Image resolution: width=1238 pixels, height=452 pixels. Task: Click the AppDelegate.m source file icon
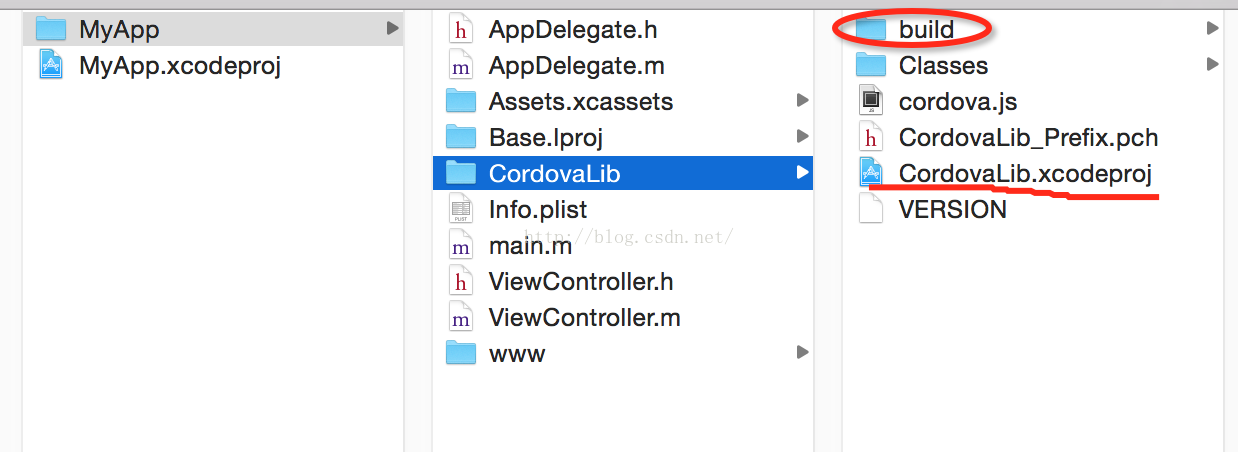460,66
